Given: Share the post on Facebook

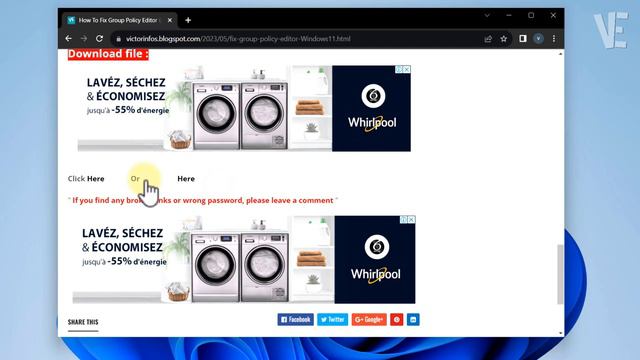Looking at the screenshot, I should [296, 319].
